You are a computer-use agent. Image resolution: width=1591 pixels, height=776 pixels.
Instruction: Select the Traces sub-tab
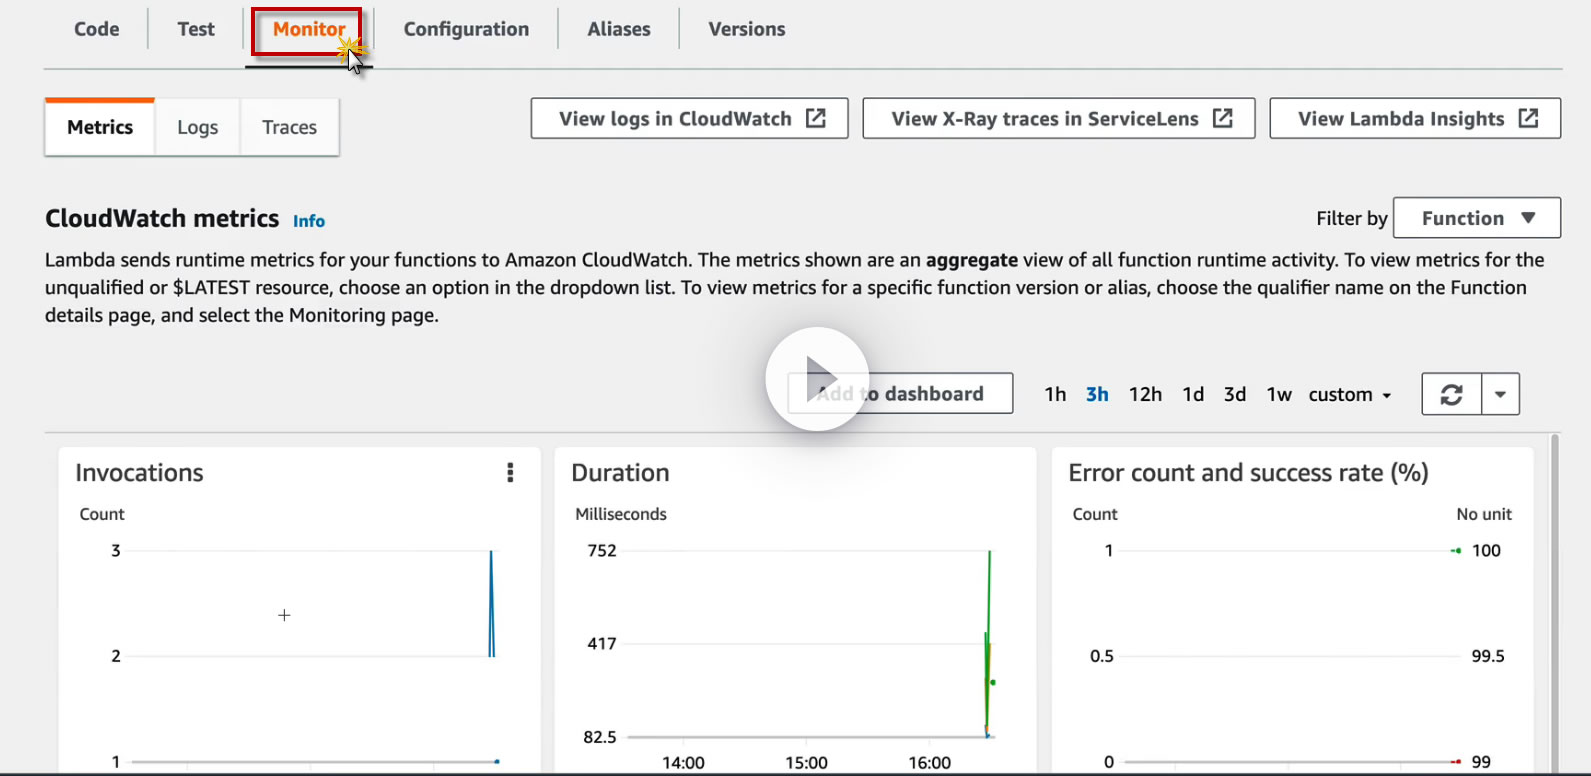(289, 127)
